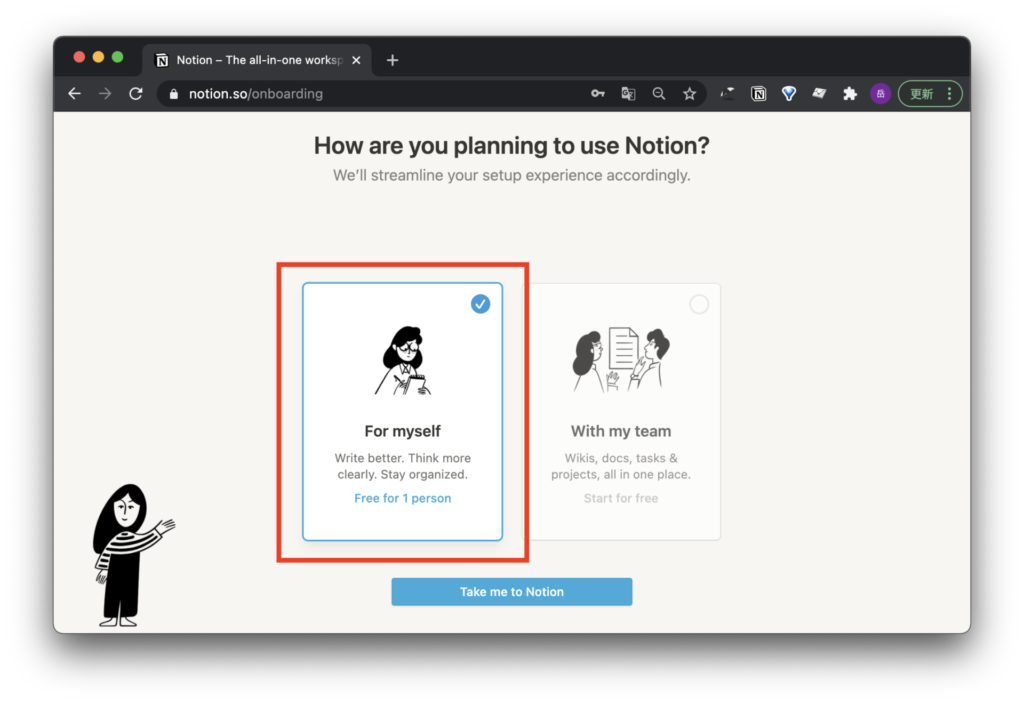Click the With my team illustration
The image size is (1024, 704).
[621, 360]
